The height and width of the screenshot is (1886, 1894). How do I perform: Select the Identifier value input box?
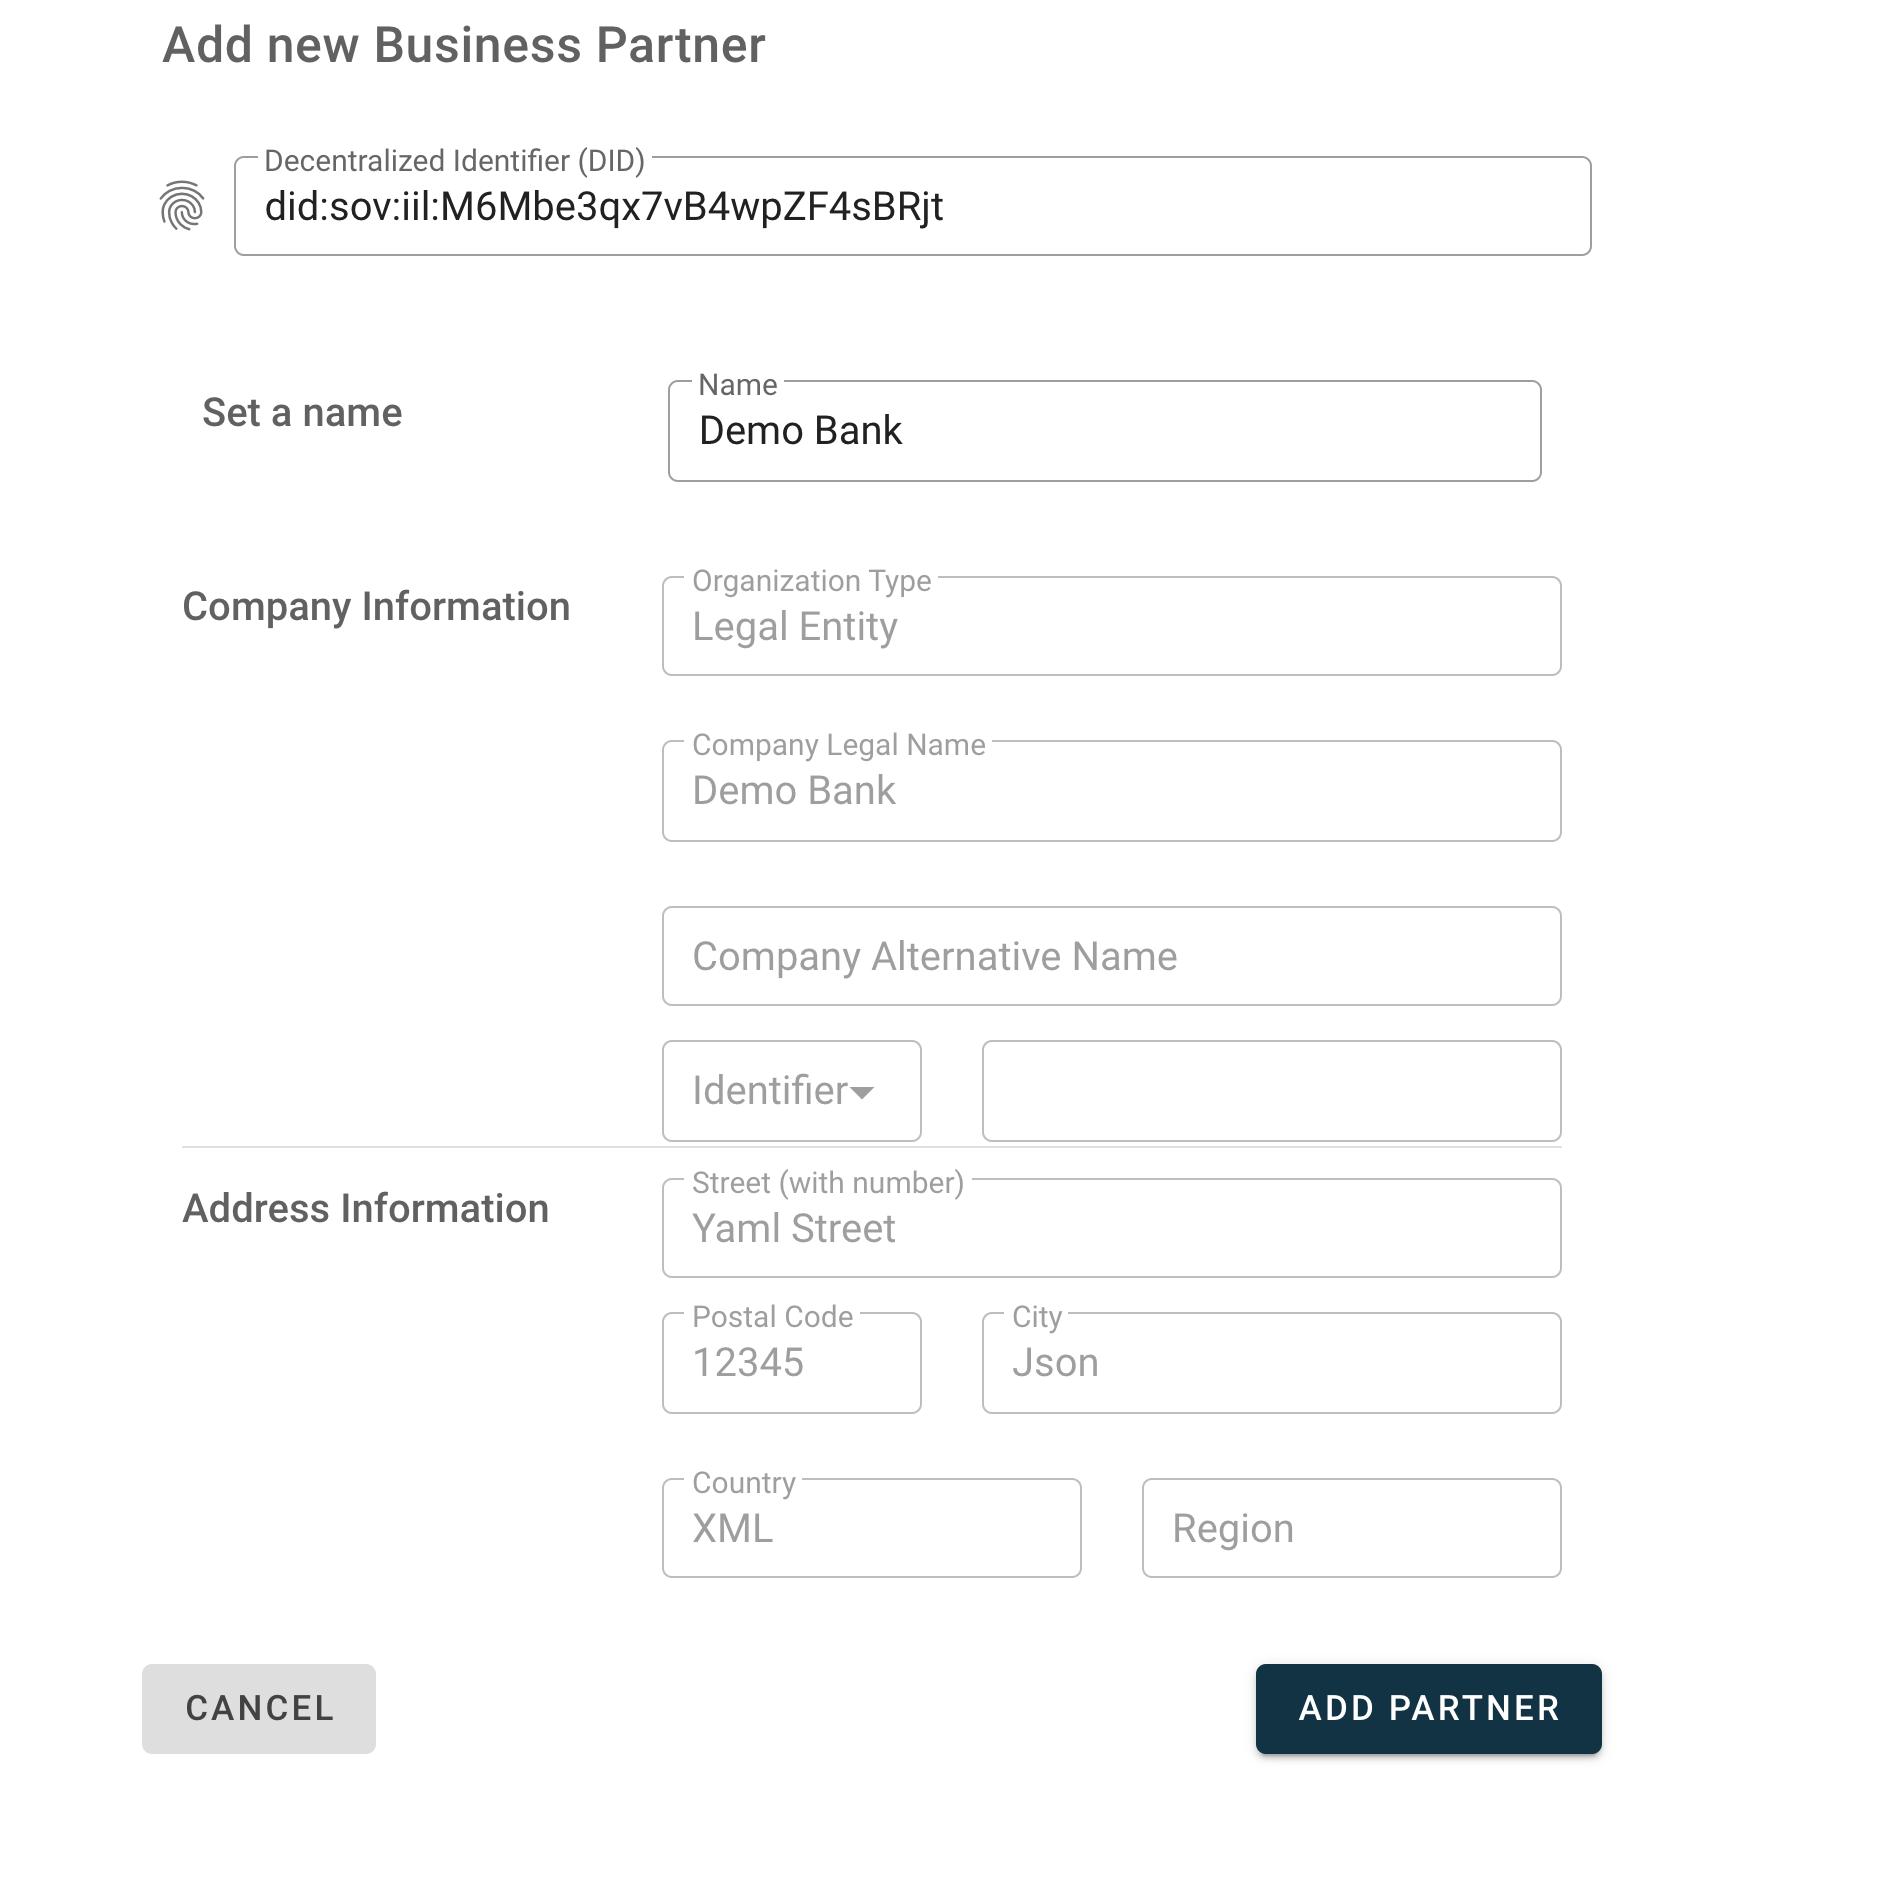coord(1270,1090)
